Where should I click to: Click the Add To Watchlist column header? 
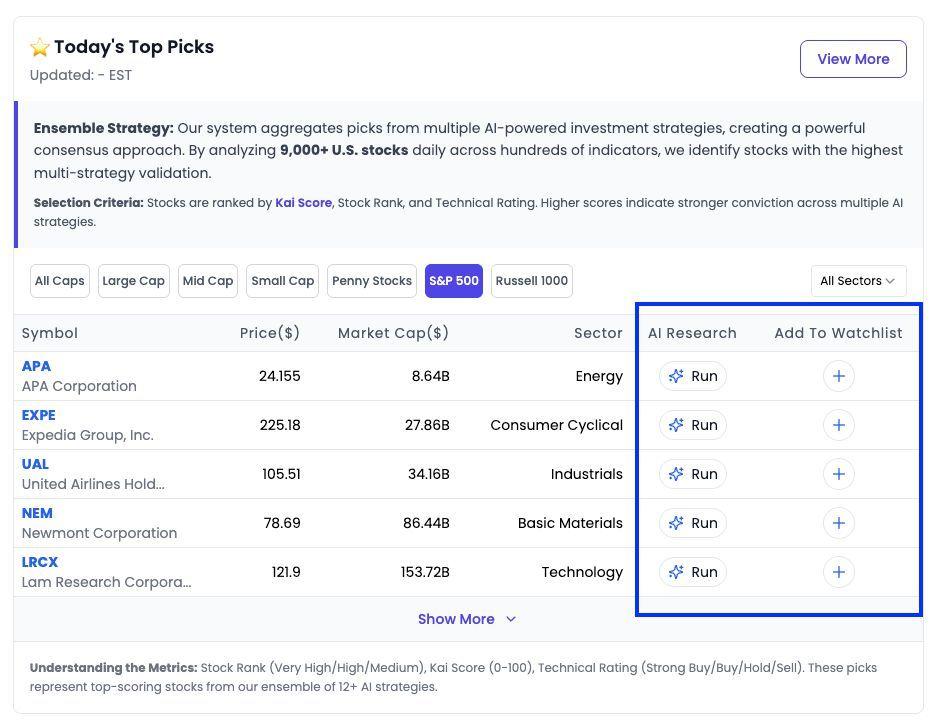pyautogui.click(x=839, y=333)
